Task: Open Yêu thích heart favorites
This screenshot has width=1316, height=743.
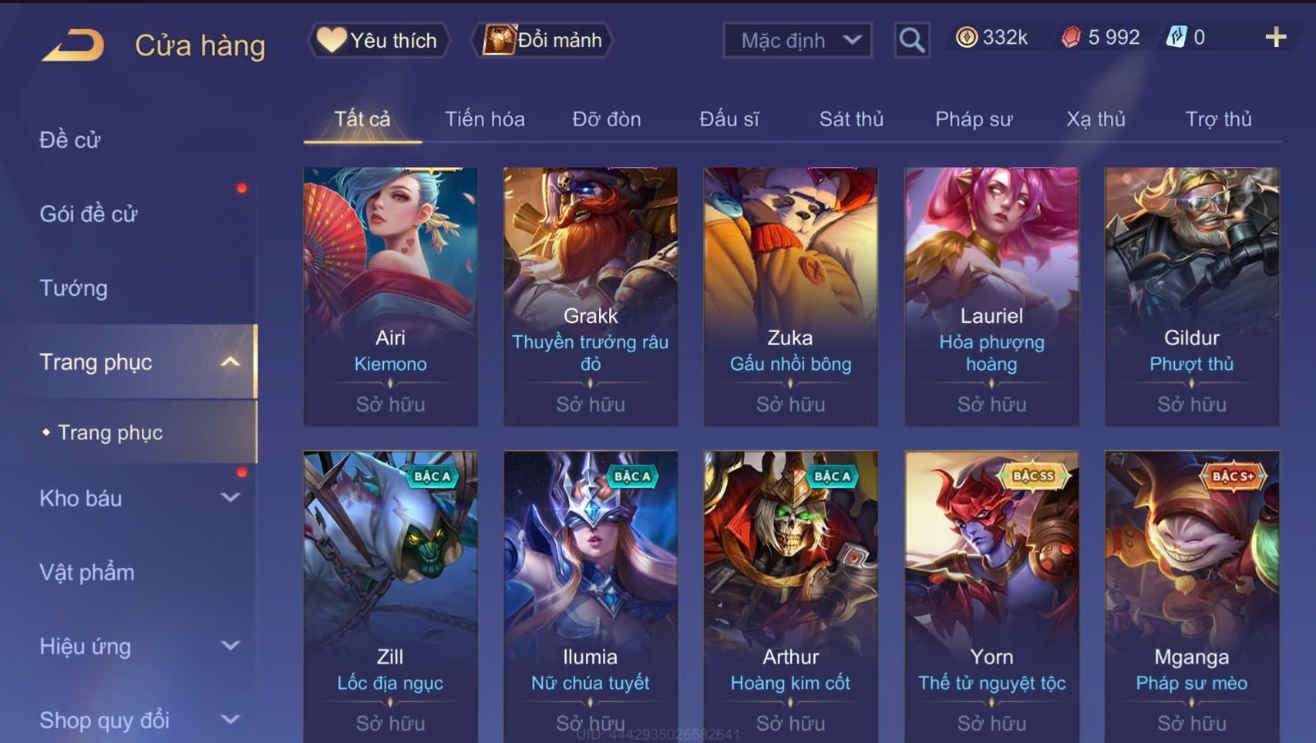Action: click(x=377, y=40)
